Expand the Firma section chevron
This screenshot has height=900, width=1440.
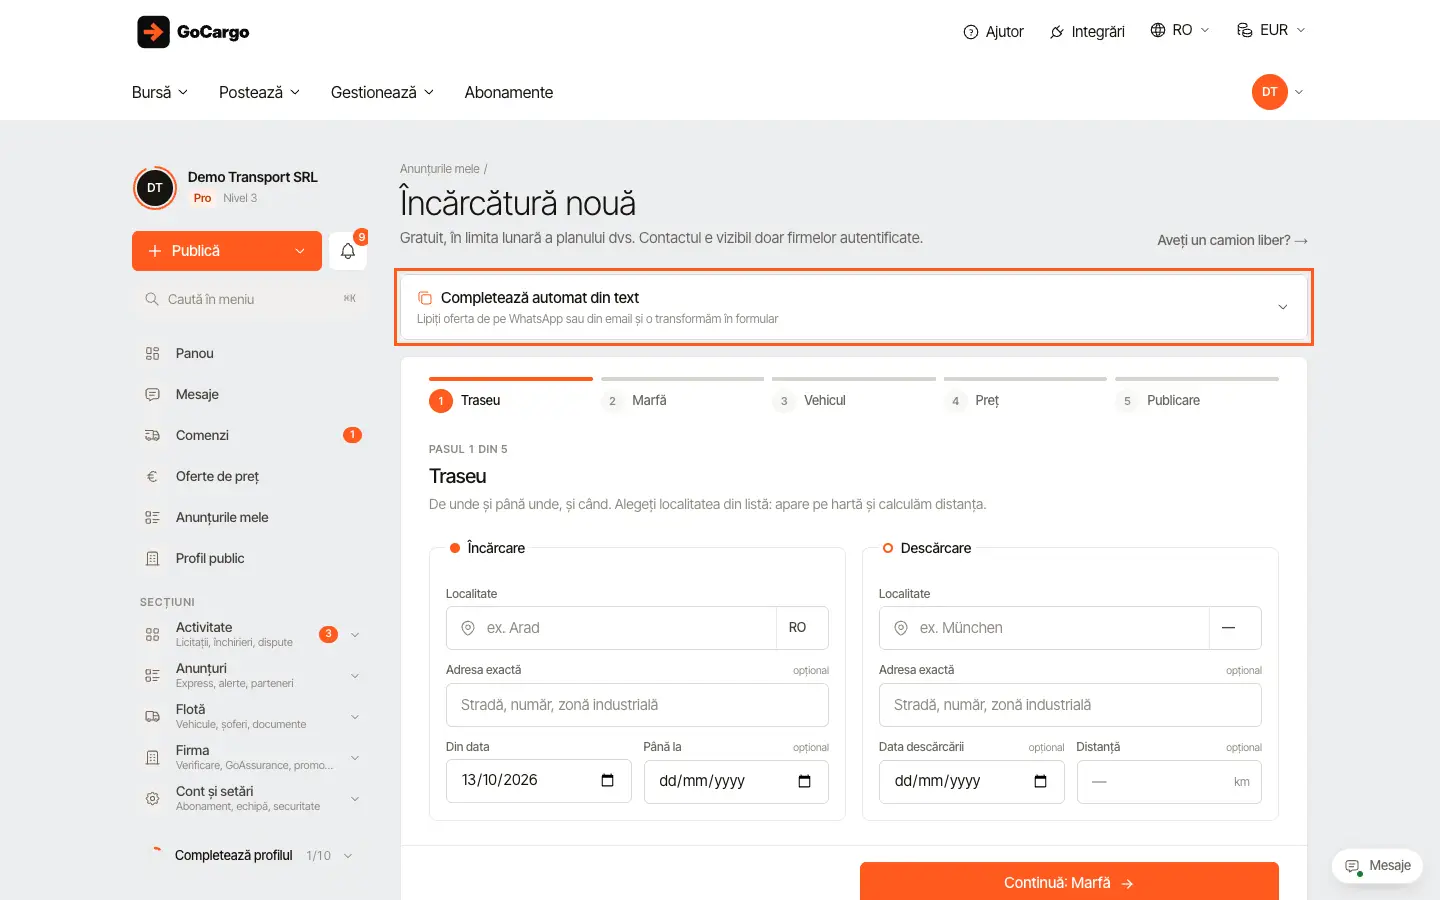(x=355, y=758)
